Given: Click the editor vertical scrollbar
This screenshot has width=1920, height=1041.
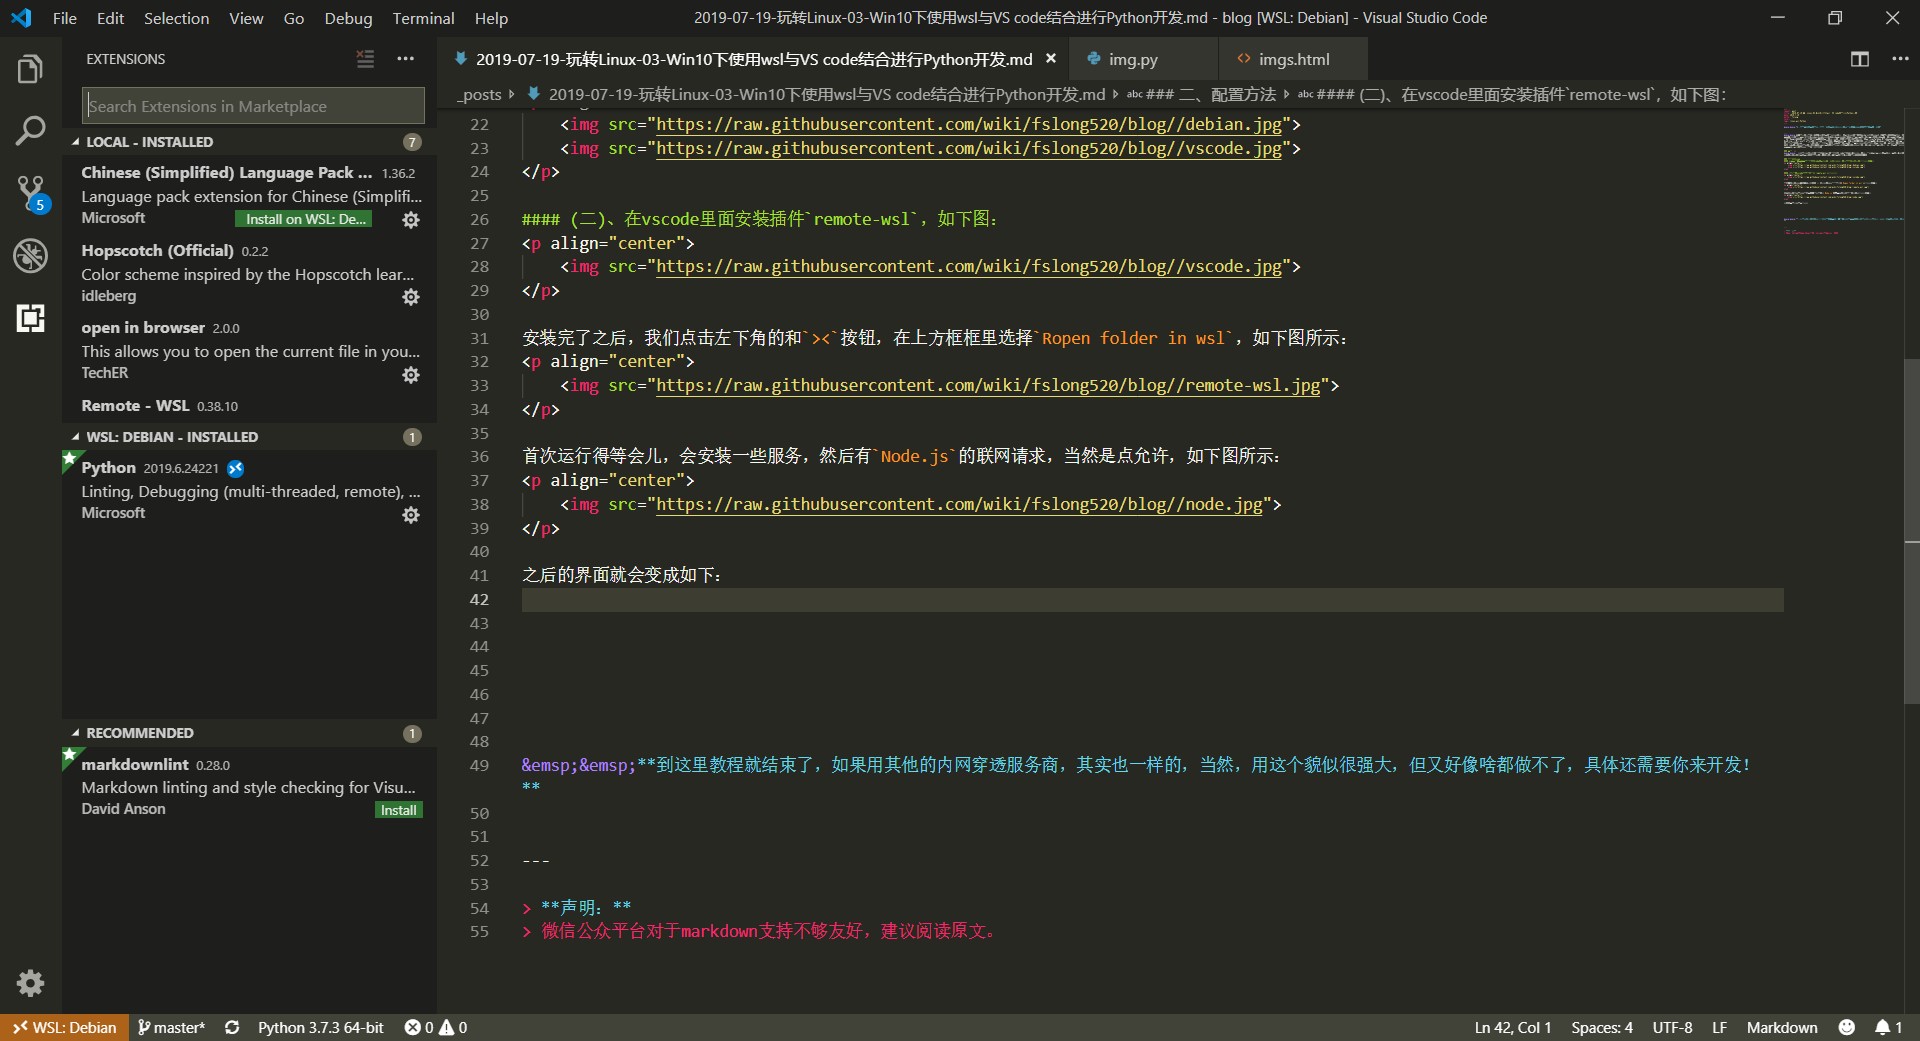Looking at the screenshot, I should click(x=1911, y=530).
